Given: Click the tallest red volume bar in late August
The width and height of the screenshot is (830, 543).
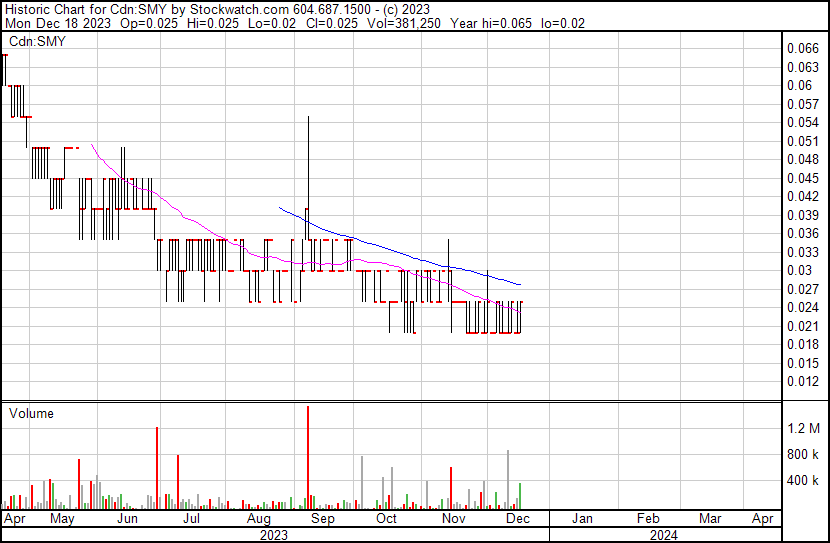Looking at the screenshot, I should [x=308, y=457].
